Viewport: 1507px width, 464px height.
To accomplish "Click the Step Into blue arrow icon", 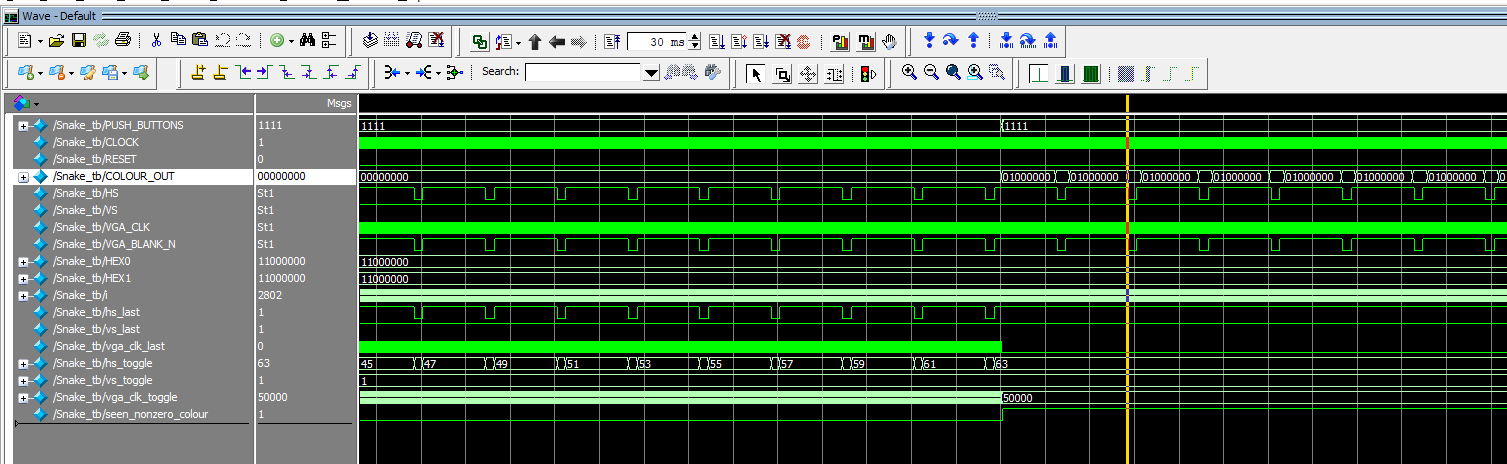I will pyautogui.click(x=929, y=41).
